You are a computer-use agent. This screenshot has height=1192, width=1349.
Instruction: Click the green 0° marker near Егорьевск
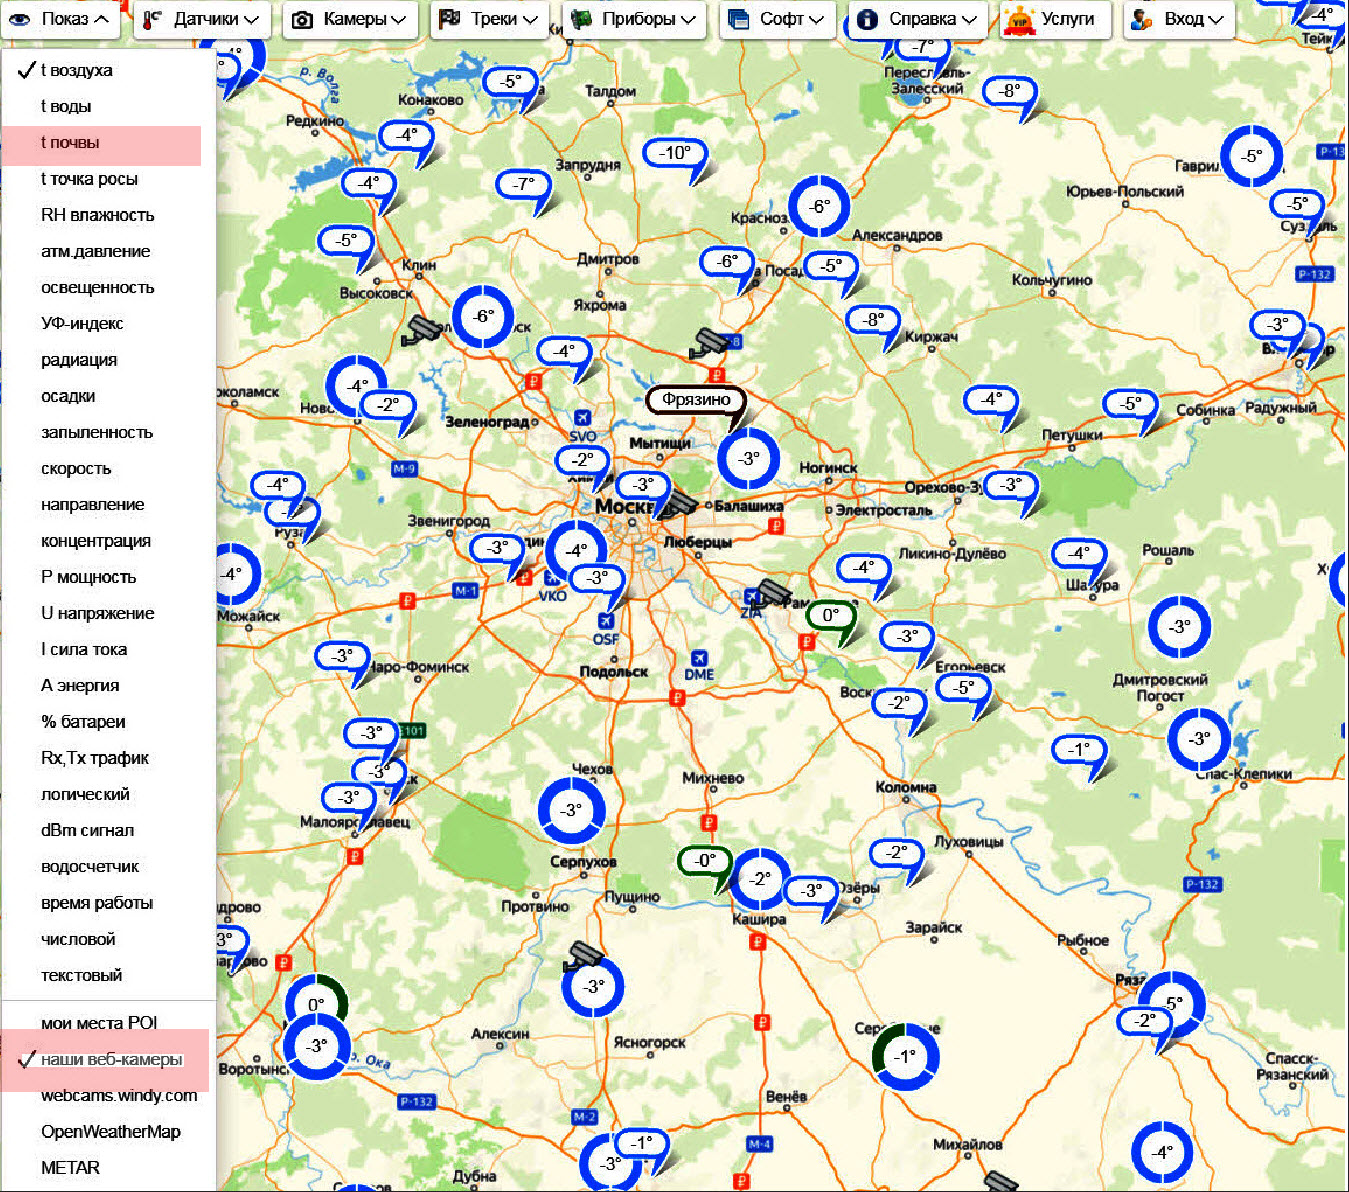pyautogui.click(x=830, y=616)
